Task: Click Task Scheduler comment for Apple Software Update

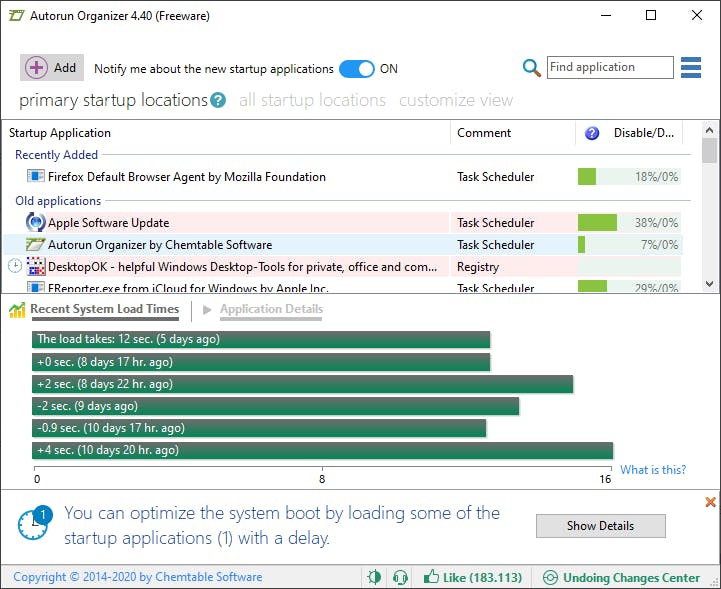Action: [x=495, y=223]
